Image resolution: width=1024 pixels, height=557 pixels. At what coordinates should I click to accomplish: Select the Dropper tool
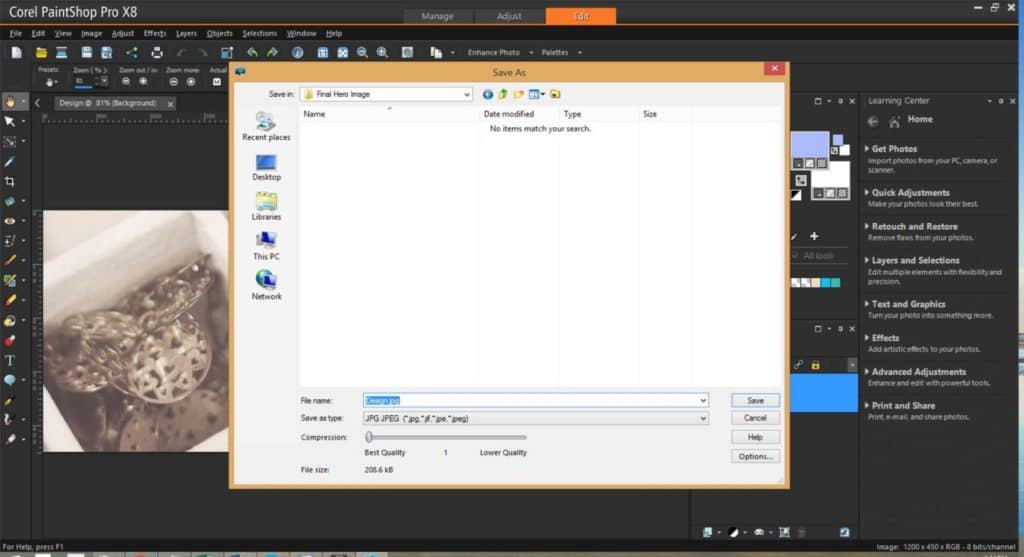(x=10, y=161)
